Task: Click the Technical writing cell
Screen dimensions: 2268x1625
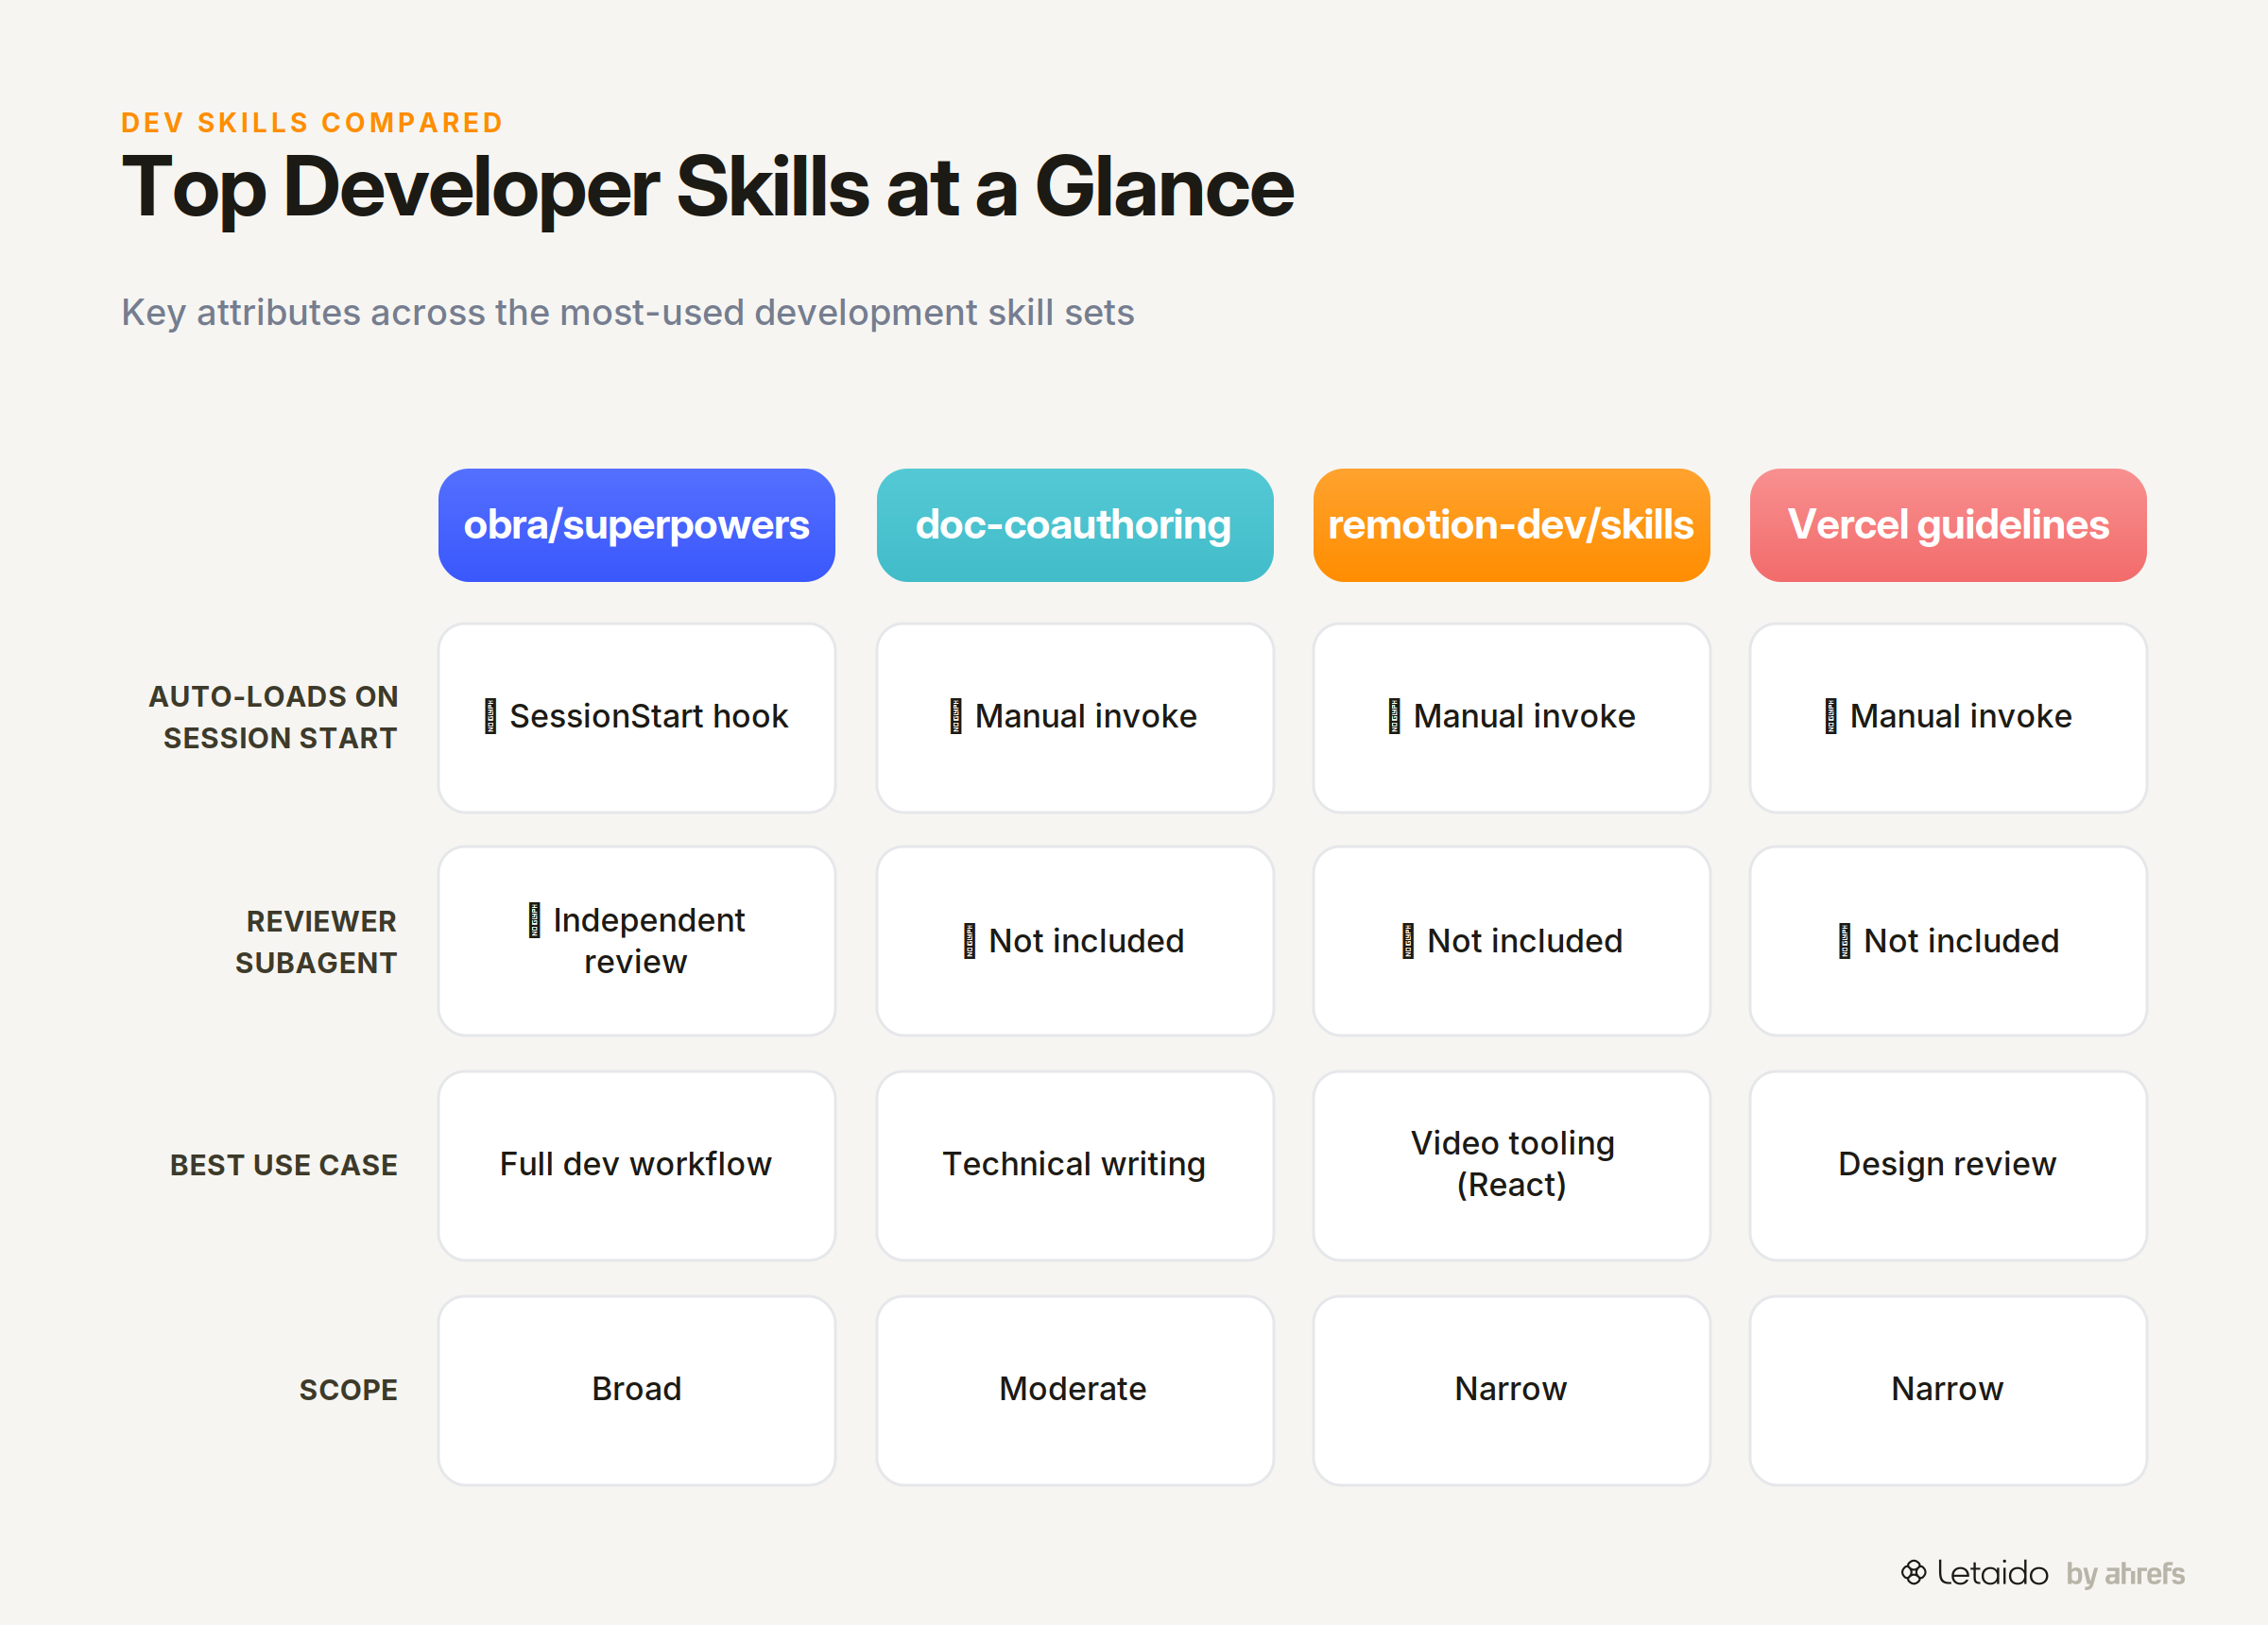Action: click(x=1075, y=1165)
